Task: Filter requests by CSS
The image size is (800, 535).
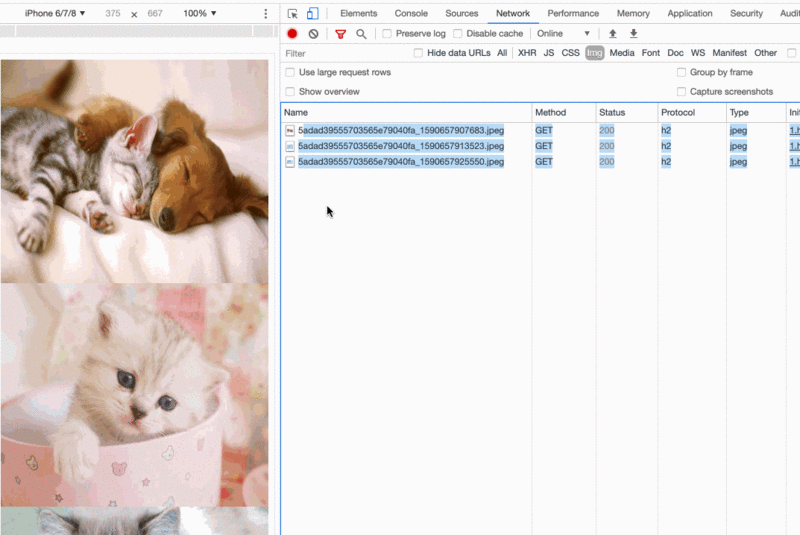Action: tap(570, 53)
